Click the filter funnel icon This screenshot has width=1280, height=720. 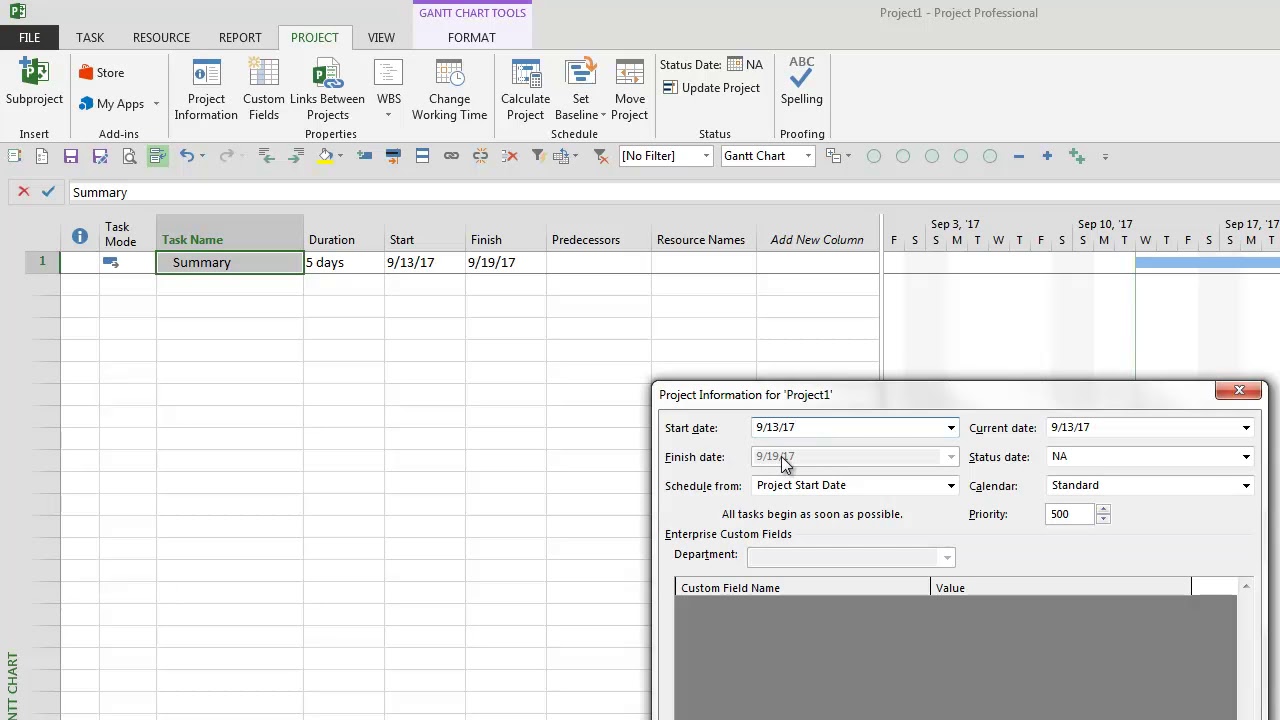click(538, 156)
